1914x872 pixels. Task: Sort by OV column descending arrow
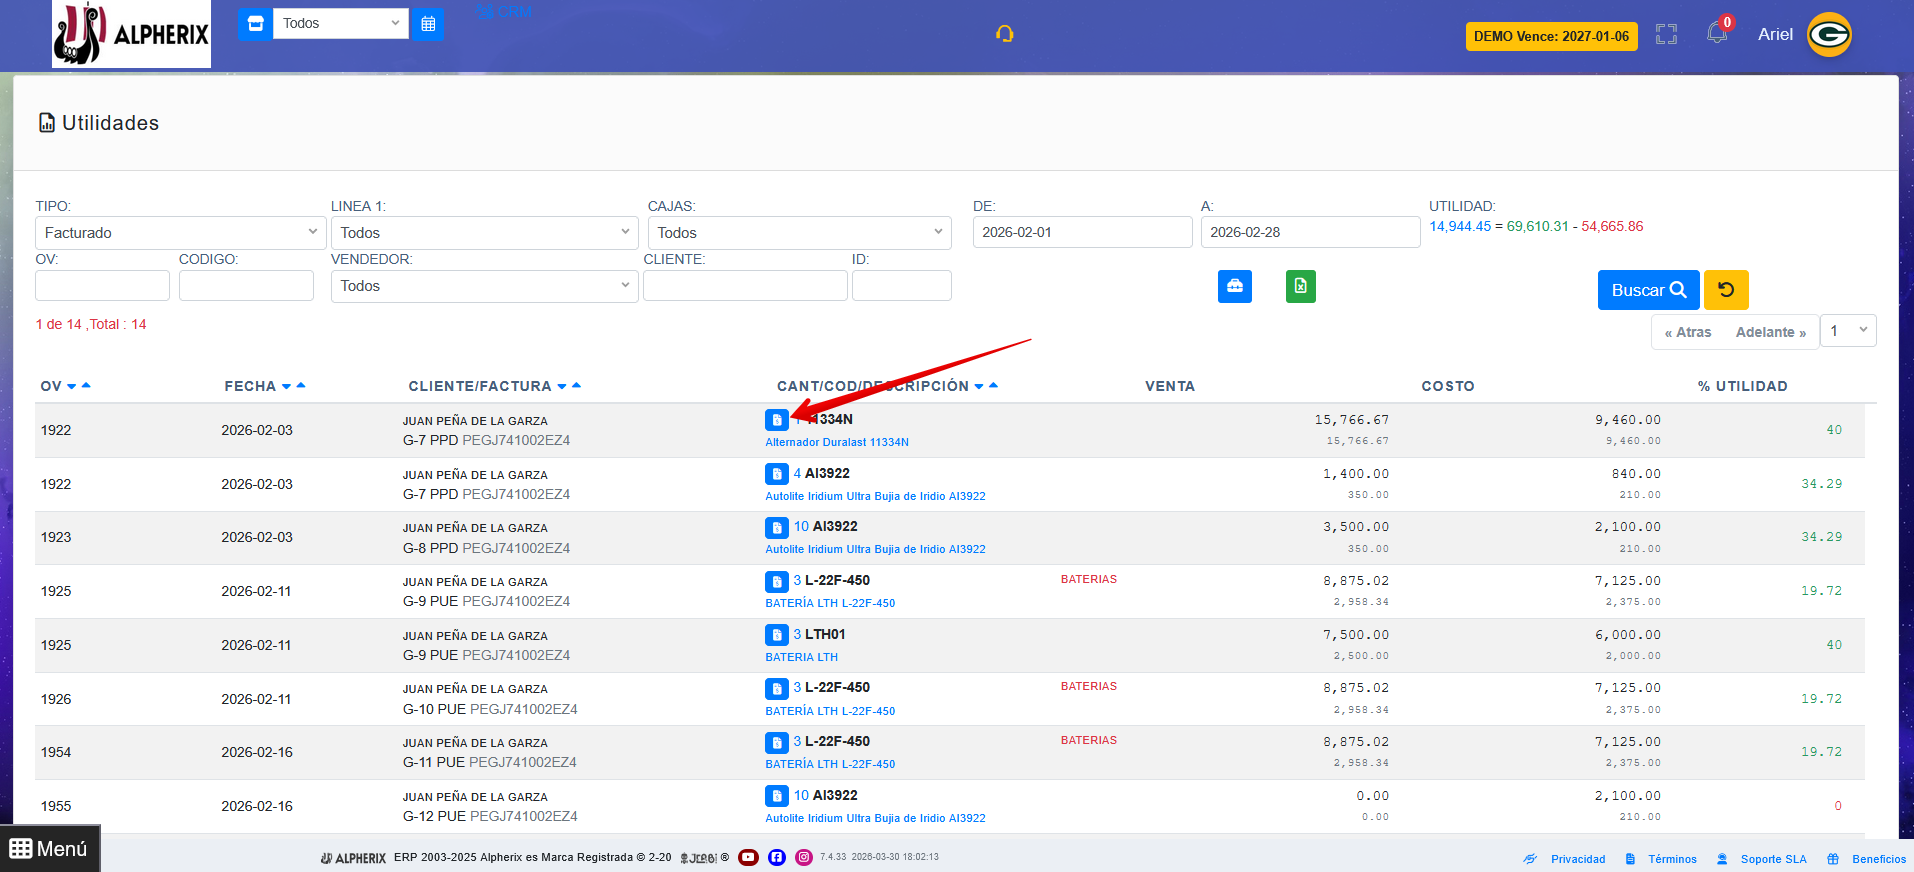pos(72,387)
